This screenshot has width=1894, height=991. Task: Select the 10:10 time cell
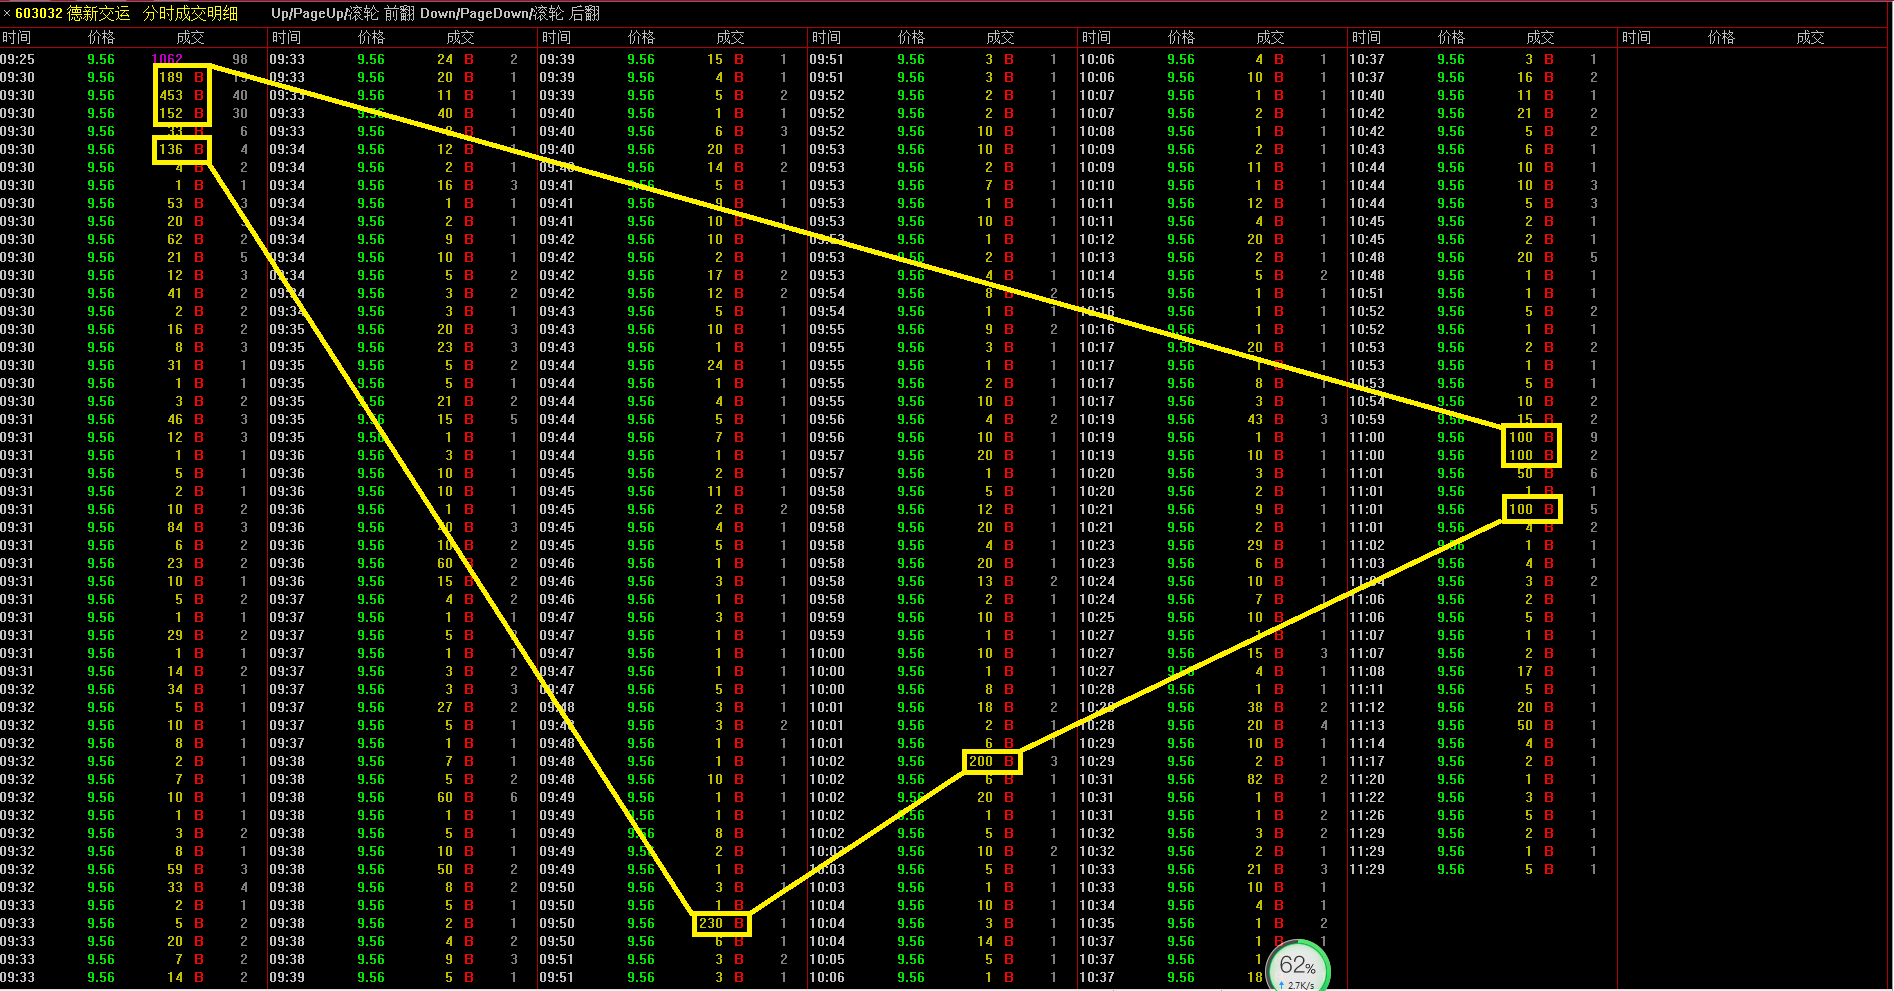click(x=1097, y=185)
